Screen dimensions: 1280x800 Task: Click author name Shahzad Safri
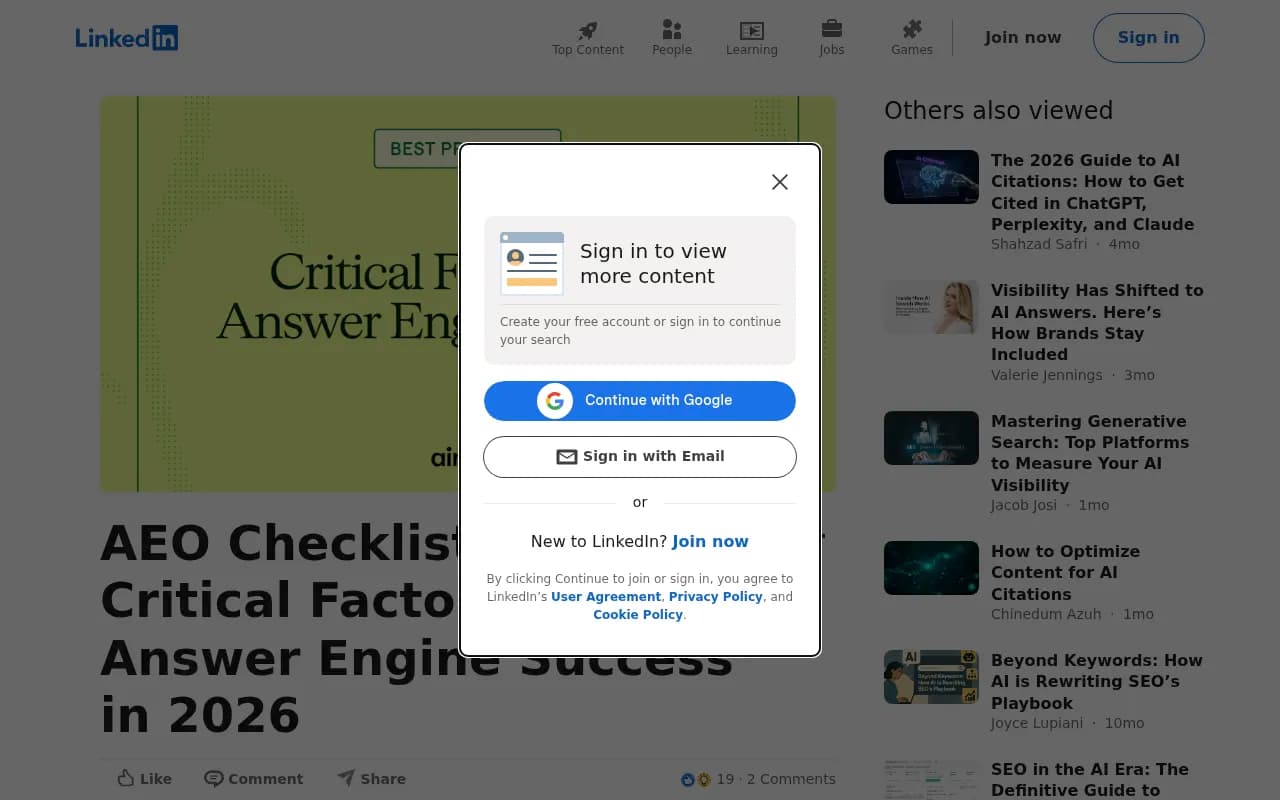[x=1039, y=244]
